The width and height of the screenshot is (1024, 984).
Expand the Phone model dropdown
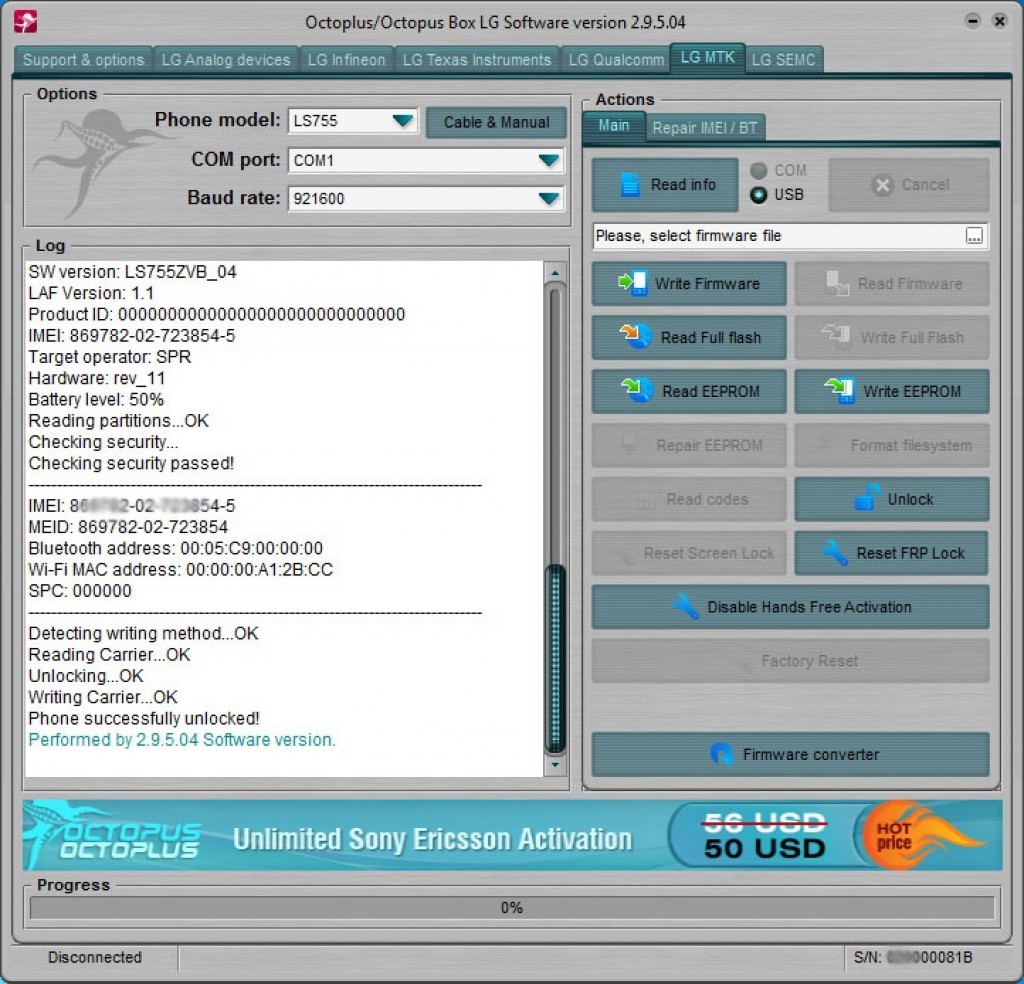click(x=402, y=121)
